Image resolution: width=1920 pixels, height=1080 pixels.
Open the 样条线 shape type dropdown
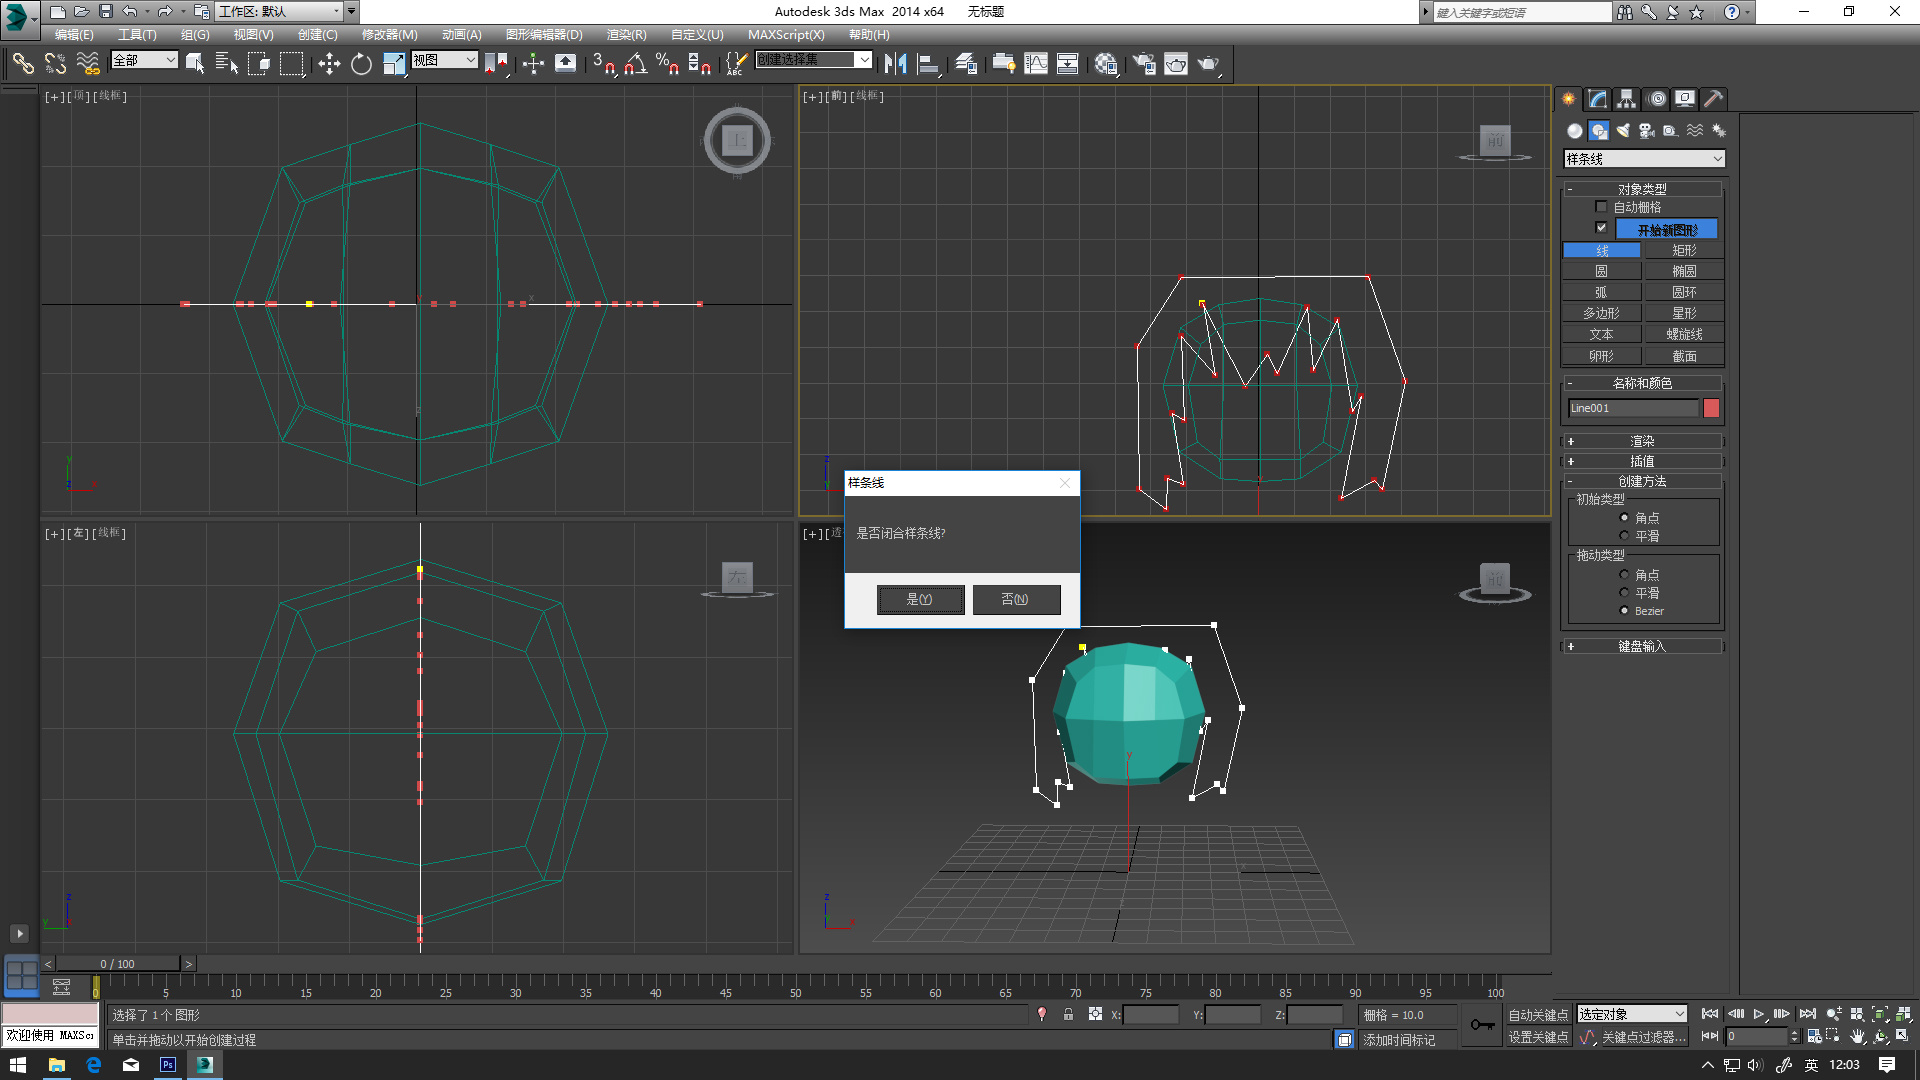pos(1644,159)
